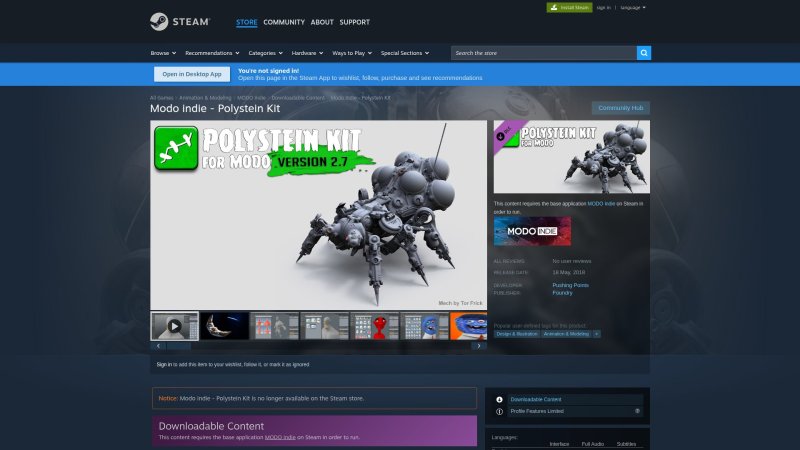Click the Steam logo in the header
Screen dimensions: 800x450
pyautogui.click(x=180, y=22)
